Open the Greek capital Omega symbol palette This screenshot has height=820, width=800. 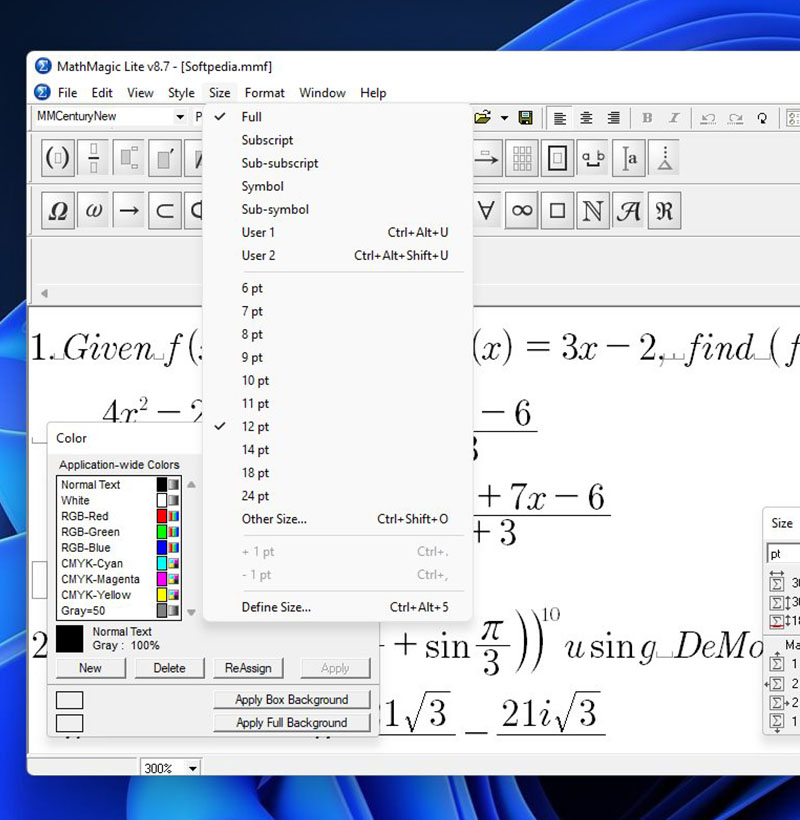pos(59,211)
